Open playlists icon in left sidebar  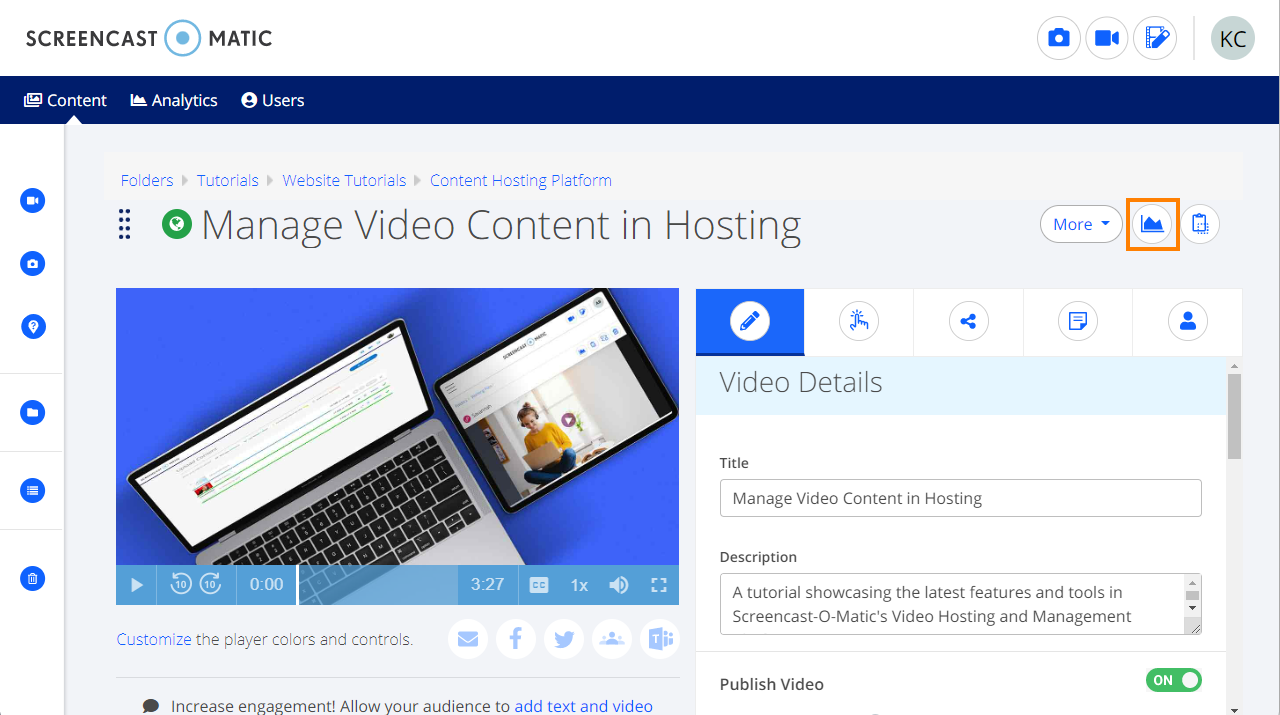coord(33,491)
